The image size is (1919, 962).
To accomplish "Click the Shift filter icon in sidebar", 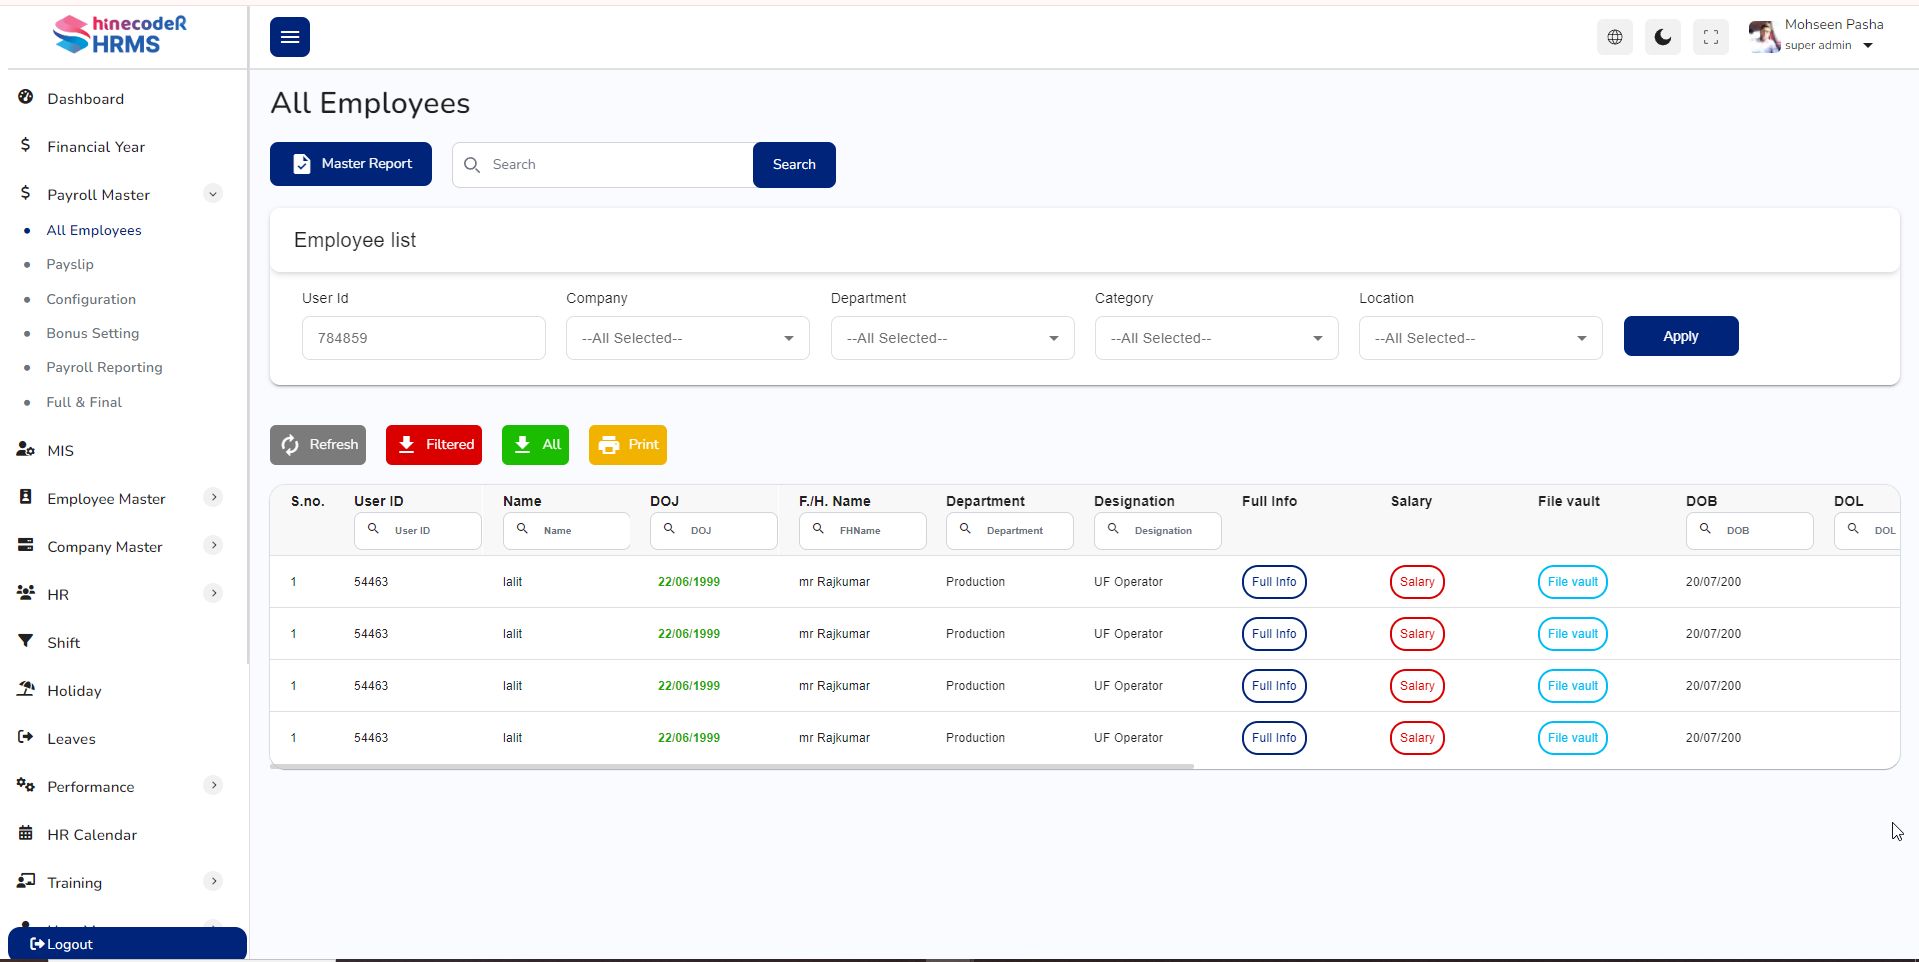I will point(26,642).
